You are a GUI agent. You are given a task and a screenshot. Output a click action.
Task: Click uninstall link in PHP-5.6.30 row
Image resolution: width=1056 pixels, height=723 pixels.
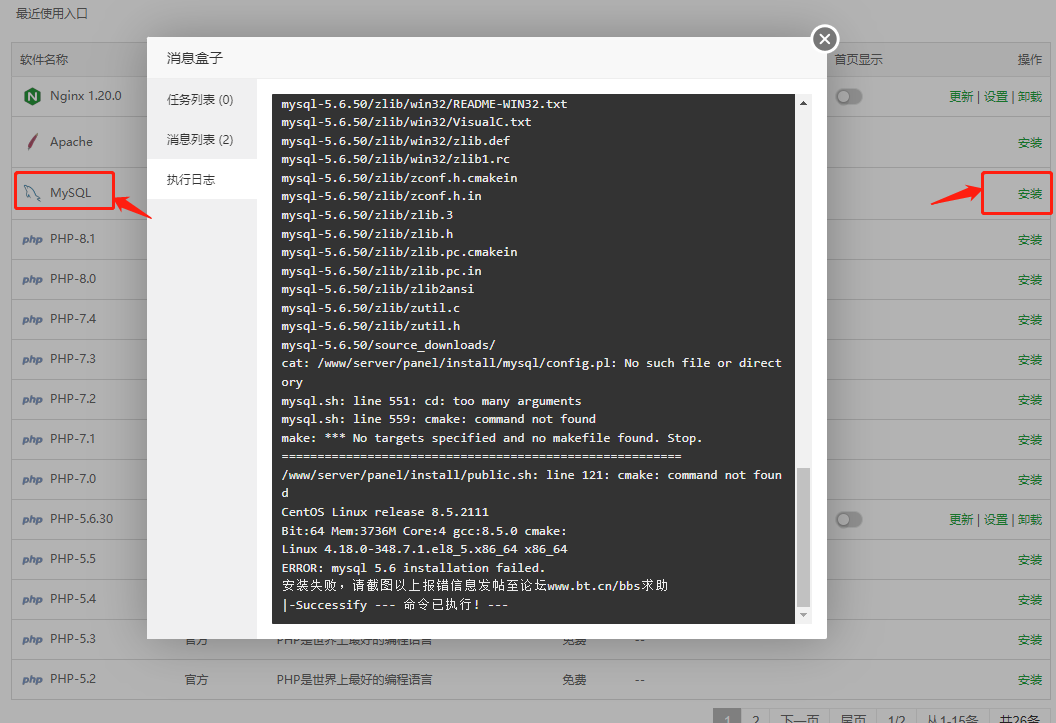pyautogui.click(x=1030, y=520)
